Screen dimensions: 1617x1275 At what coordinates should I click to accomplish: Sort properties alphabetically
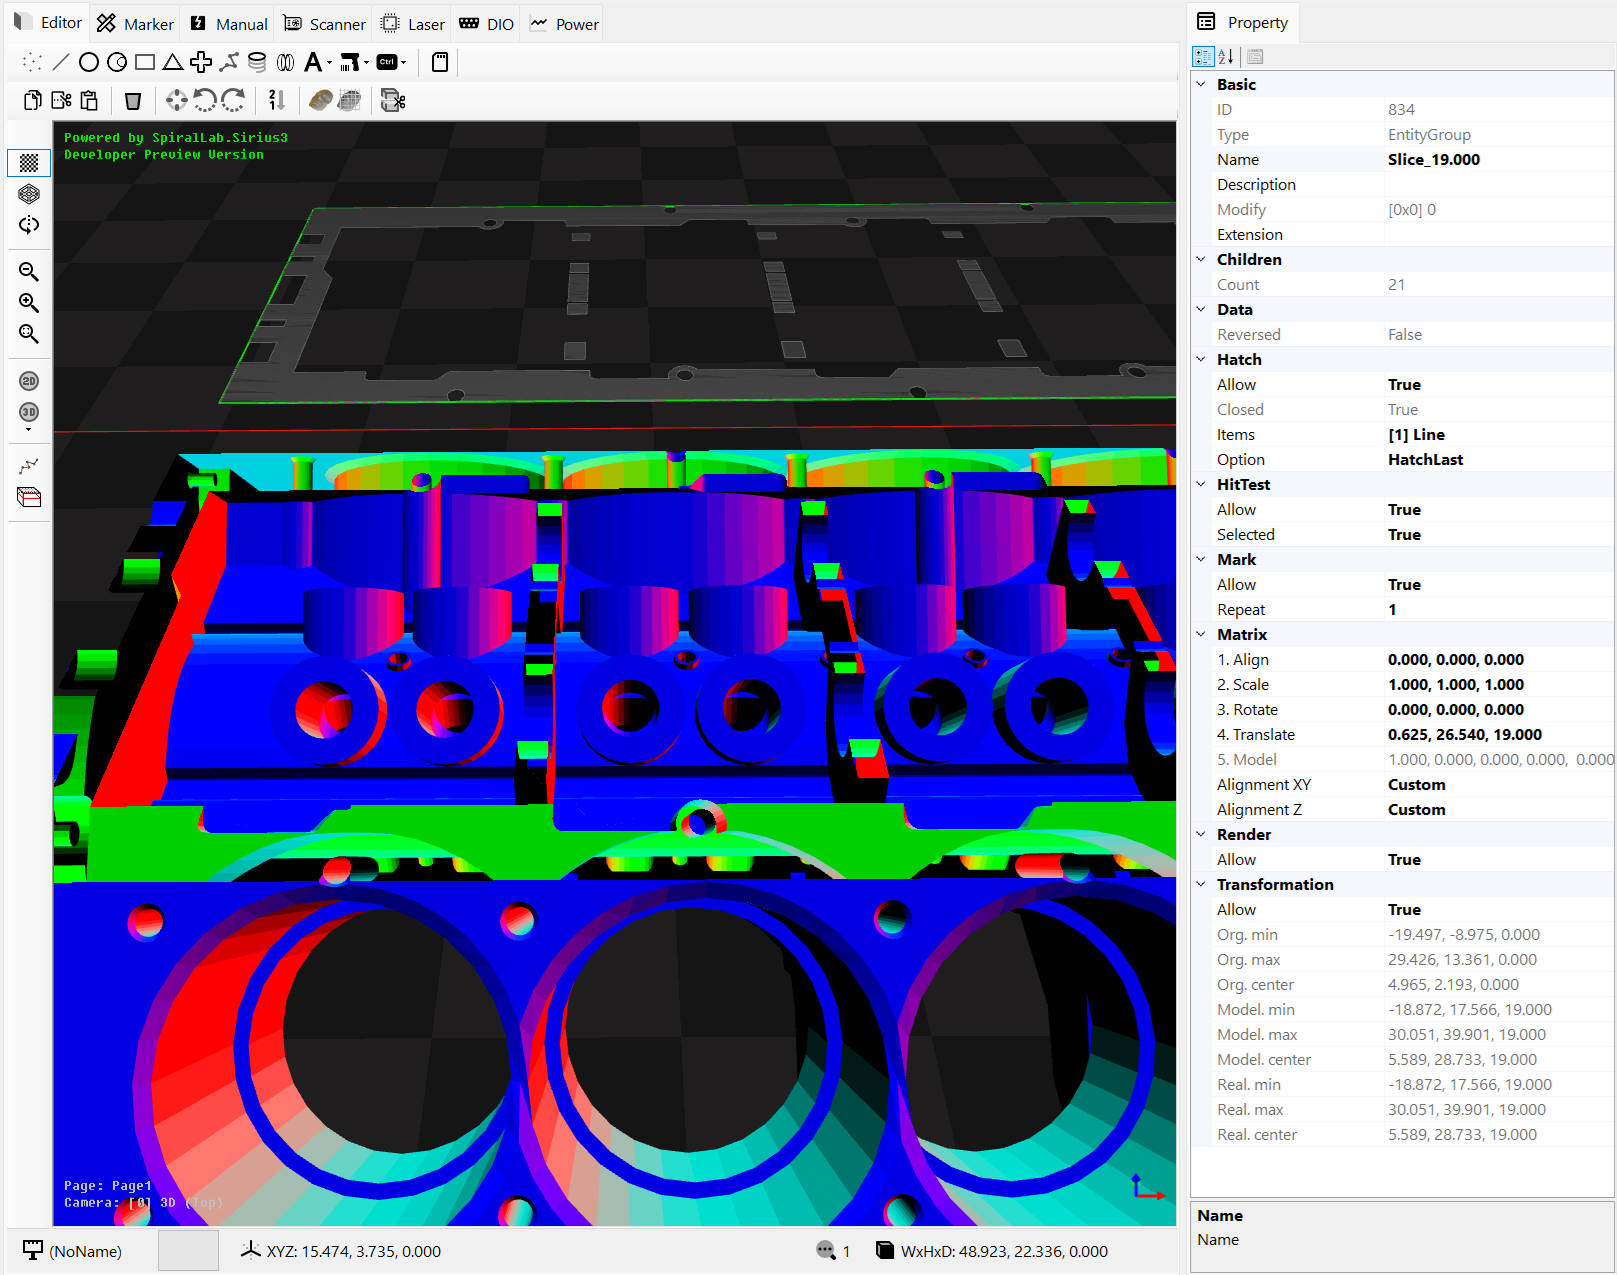pos(1226,57)
